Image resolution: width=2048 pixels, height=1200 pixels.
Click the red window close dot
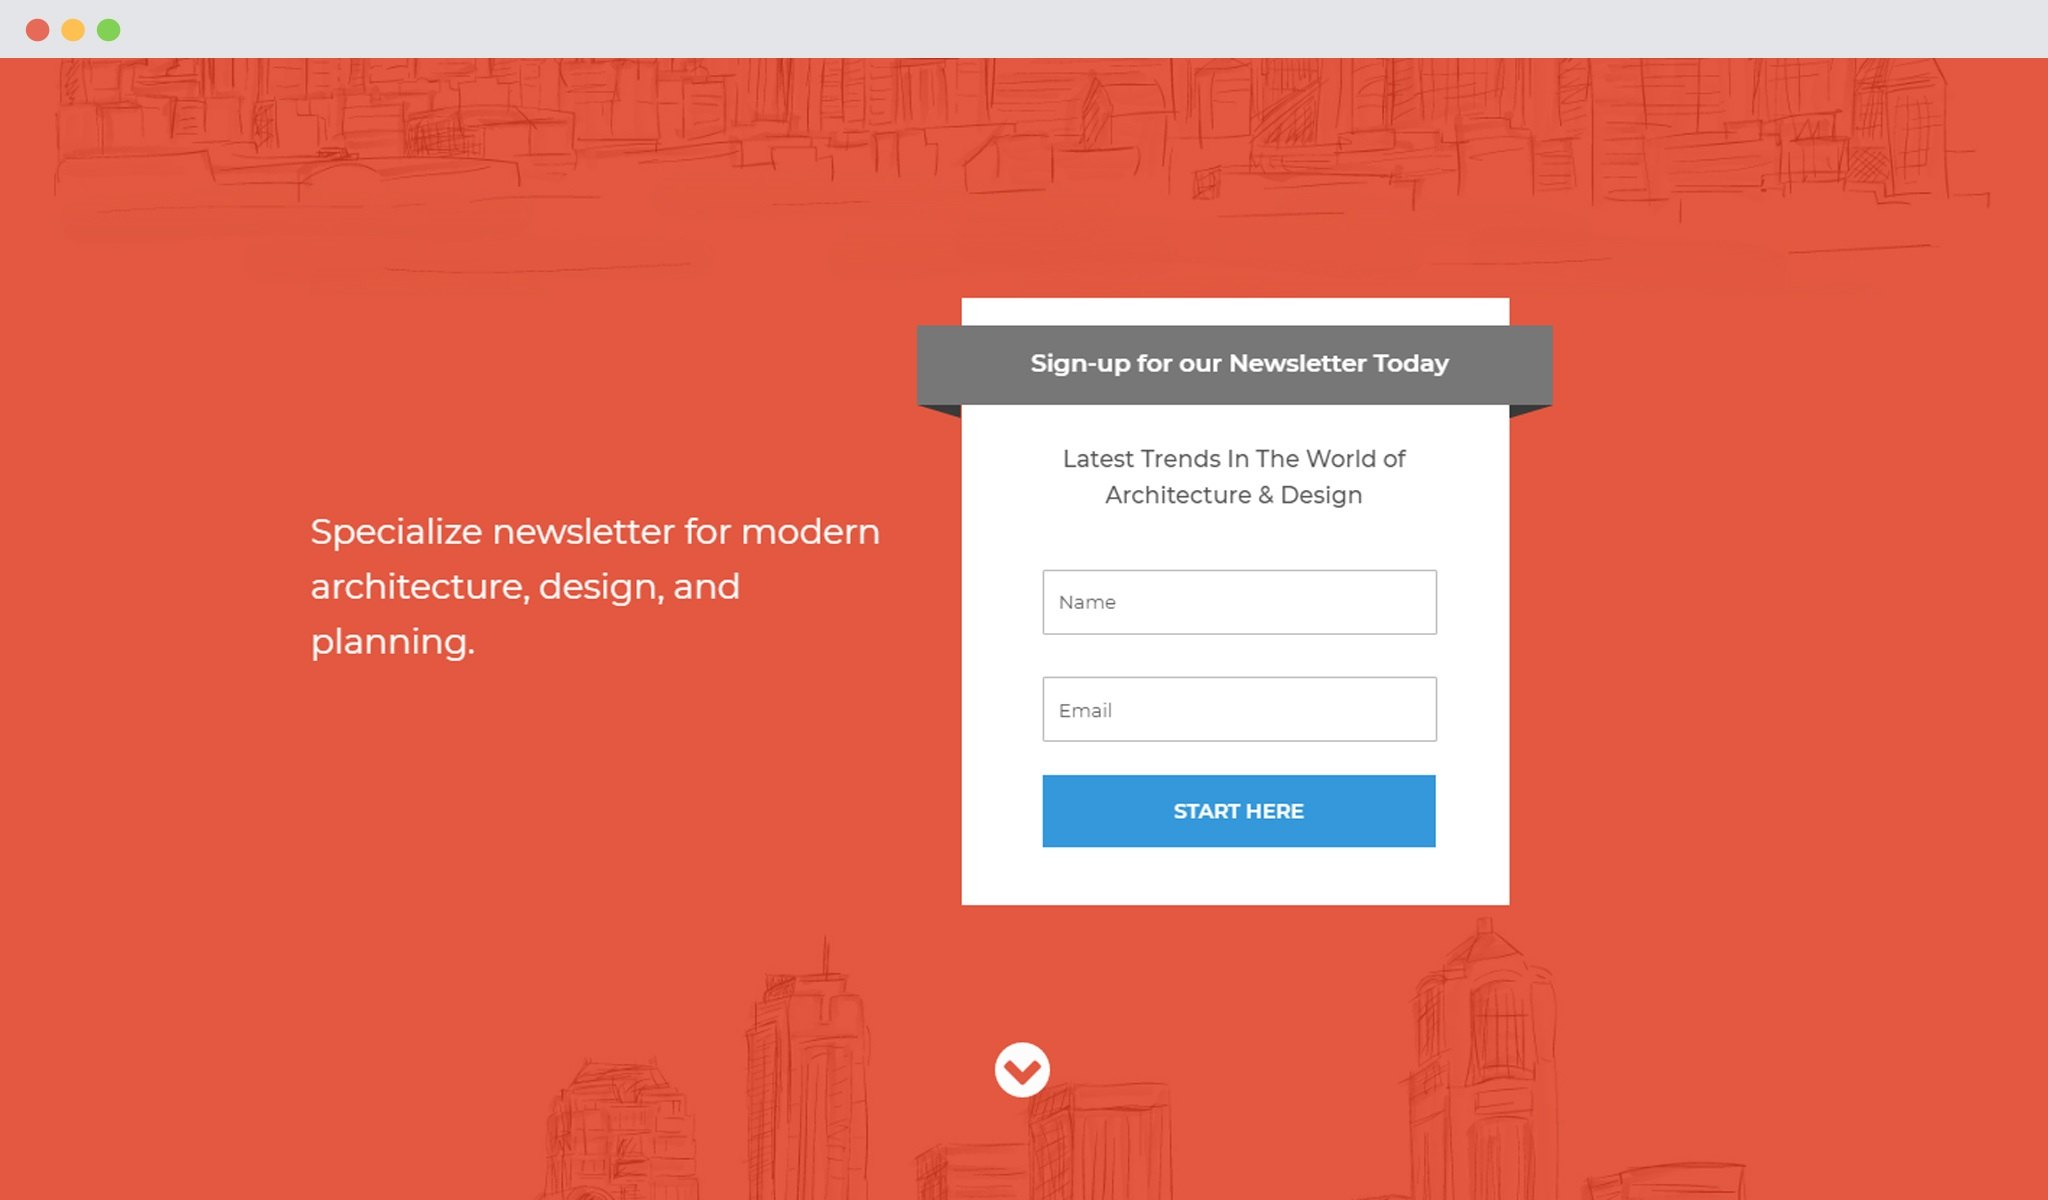pyautogui.click(x=38, y=30)
